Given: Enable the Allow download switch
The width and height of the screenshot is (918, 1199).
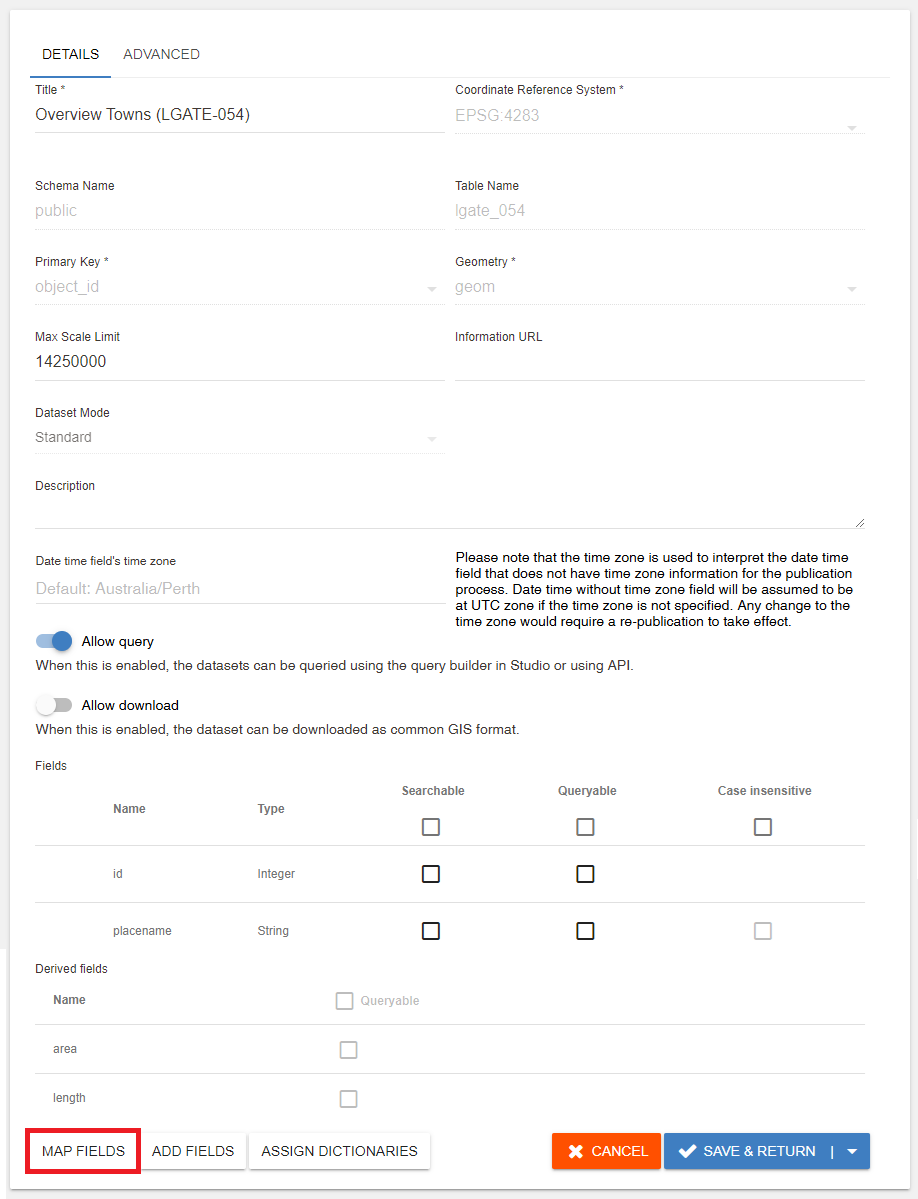Looking at the screenshot, I should (x=55, y=705).
